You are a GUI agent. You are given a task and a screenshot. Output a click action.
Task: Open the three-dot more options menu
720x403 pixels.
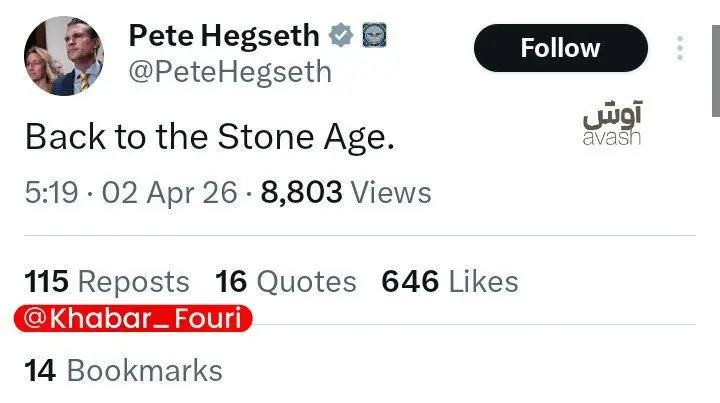click(x=680, y=48)
